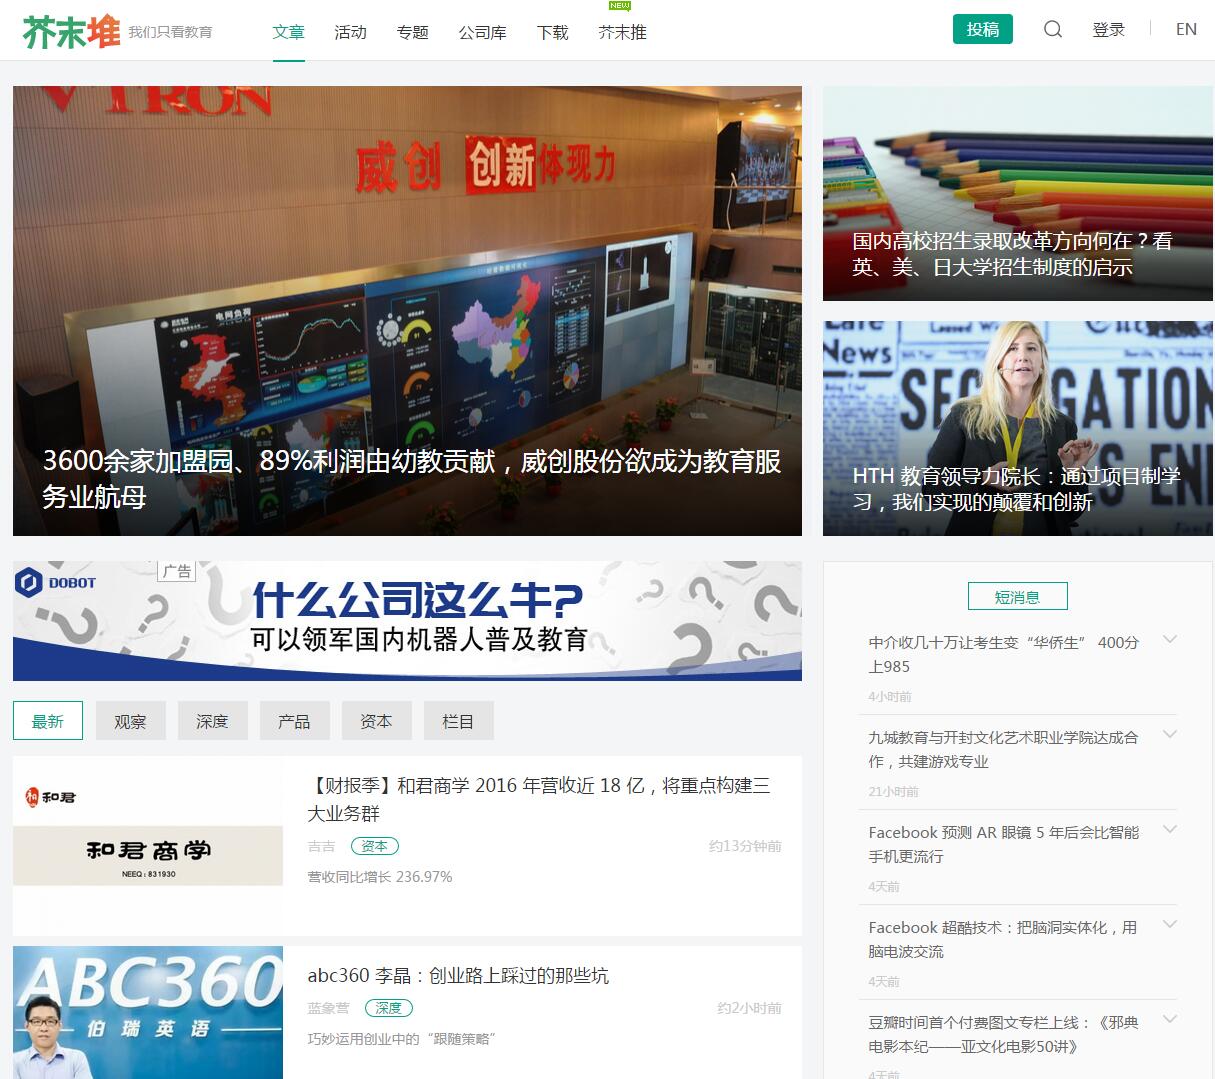Open the 威创股份 headline article image
This screenshot has width=1215, height=1079.
click(407, 310)
